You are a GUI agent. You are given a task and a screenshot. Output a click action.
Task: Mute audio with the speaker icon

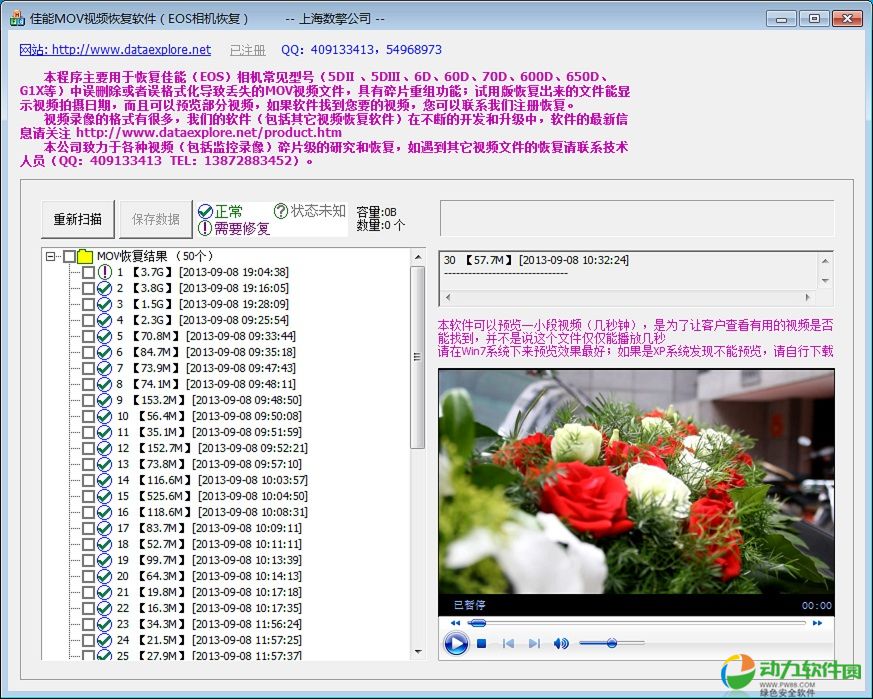(x=561, y=644)
